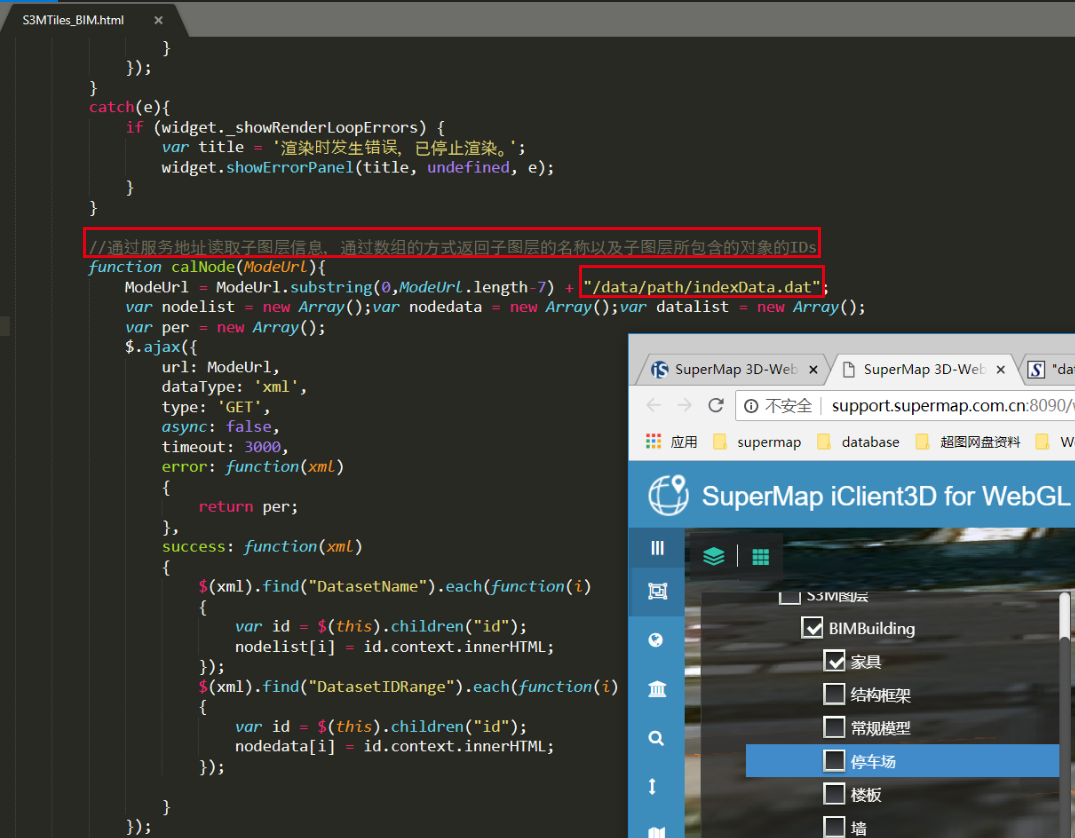Click the timeout value 3000
The height and width of the screenshot is (838, 1075).
[263, 447]
